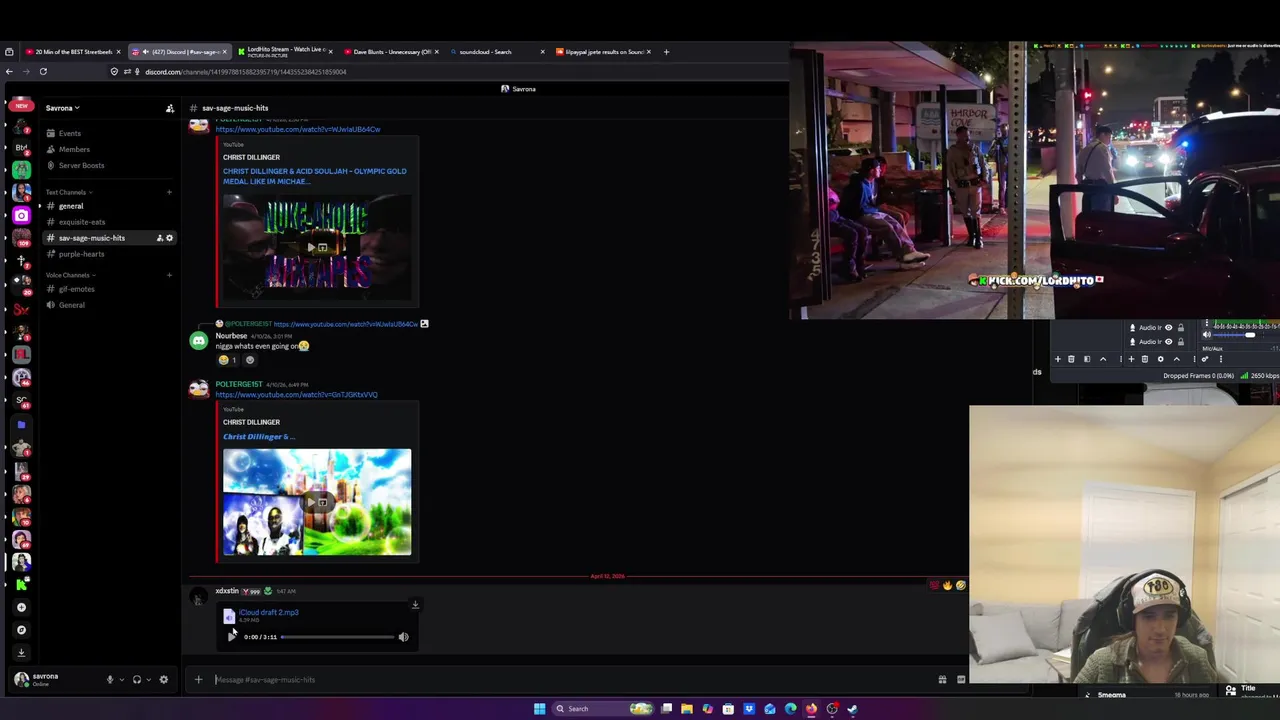The image size is (1280, 720).
Task: Play the second Christ Dillinger video thumbnail
Action: [x=317, y=502]
